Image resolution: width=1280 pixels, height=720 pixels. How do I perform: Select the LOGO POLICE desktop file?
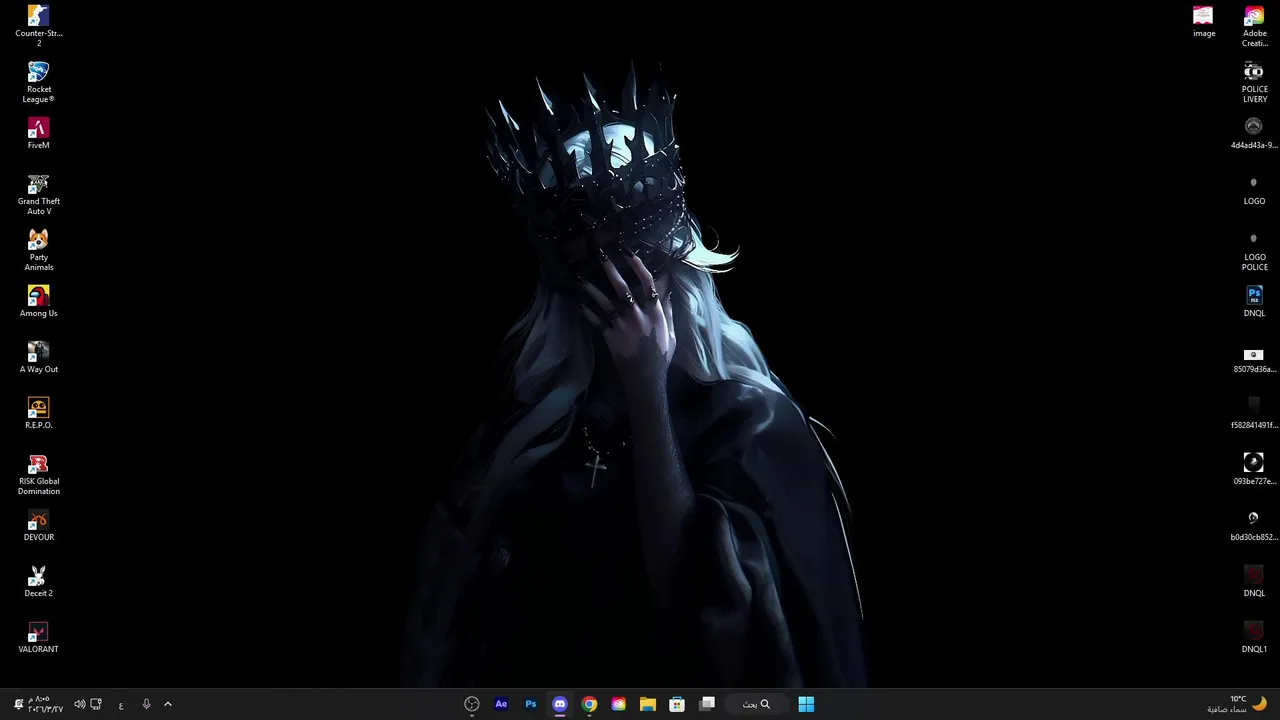[x=1254, y=250]
